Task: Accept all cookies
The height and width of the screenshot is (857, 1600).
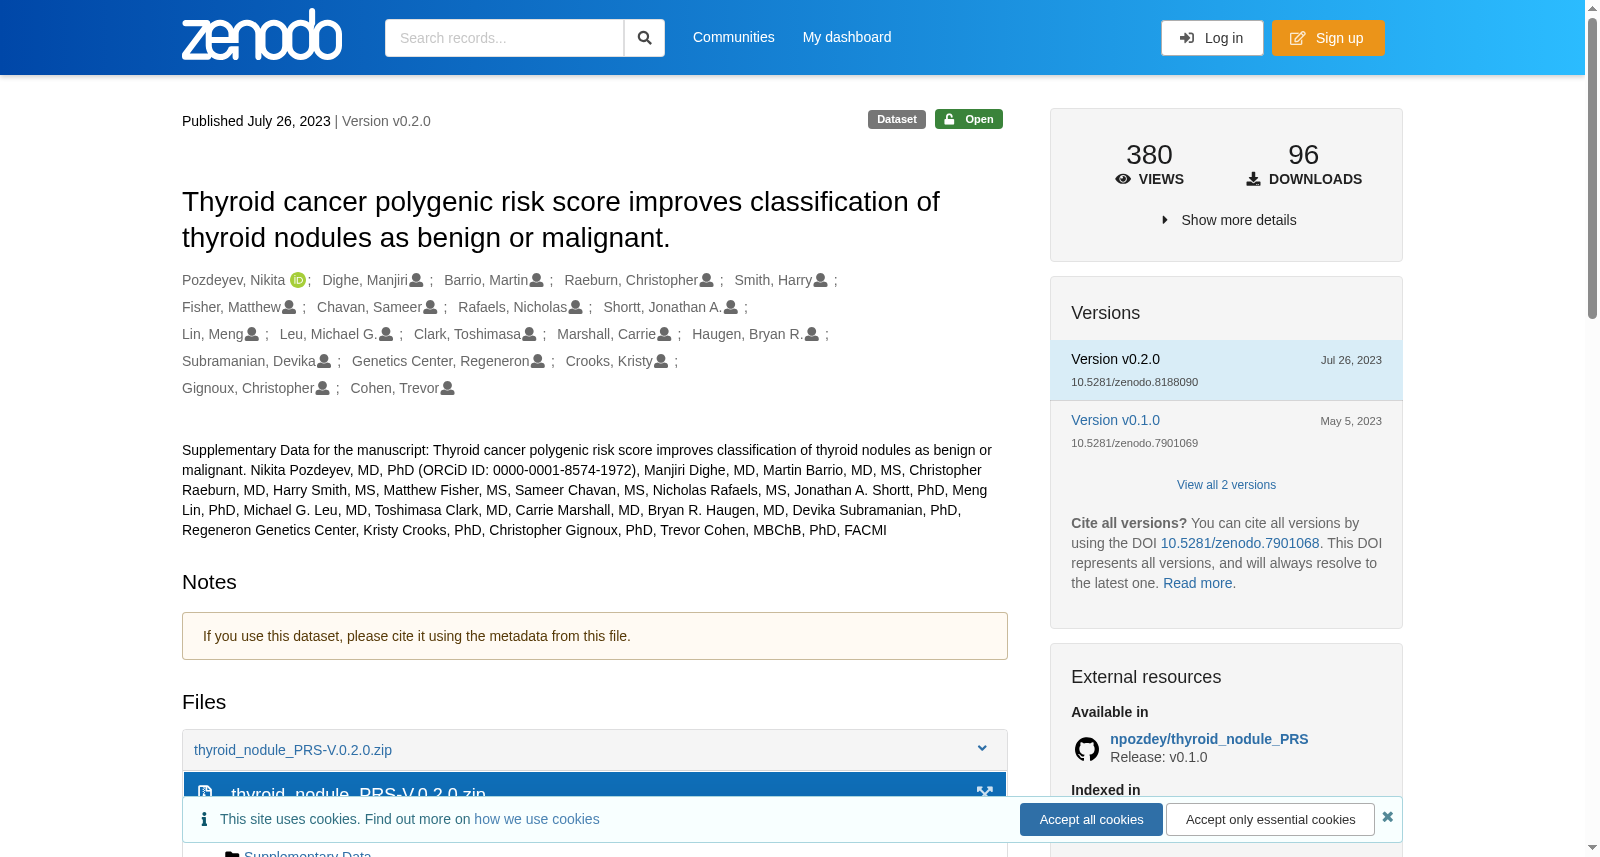Action: click(1091, 819)
